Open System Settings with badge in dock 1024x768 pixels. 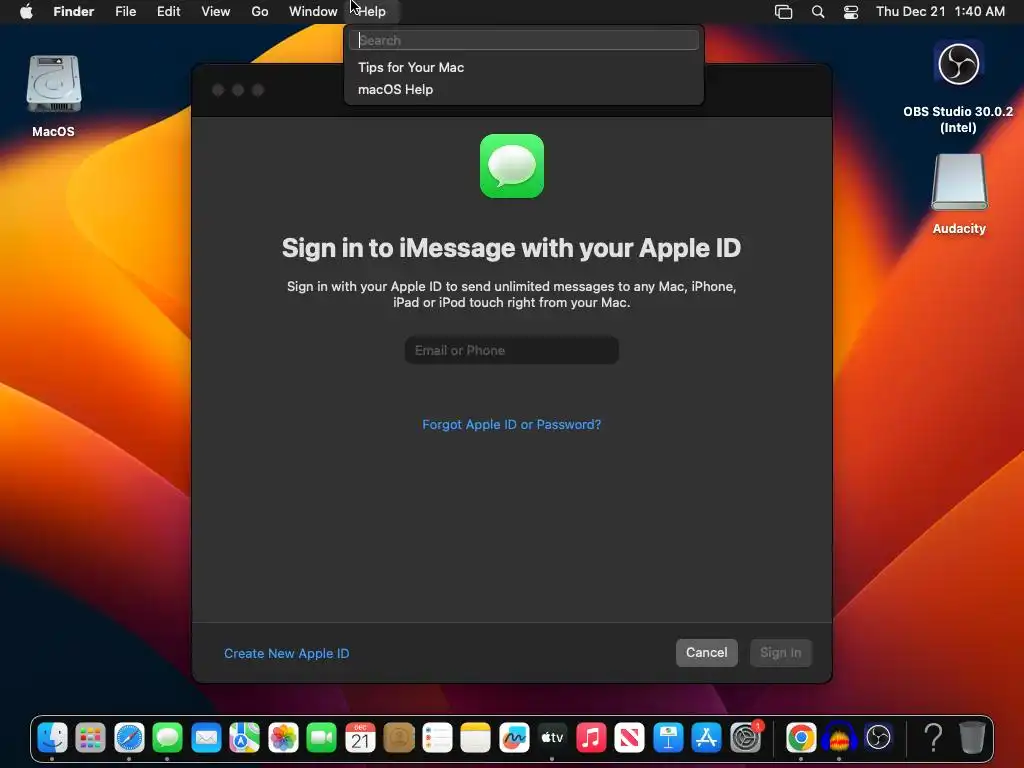pyautogui.click(x=746, y=738)
